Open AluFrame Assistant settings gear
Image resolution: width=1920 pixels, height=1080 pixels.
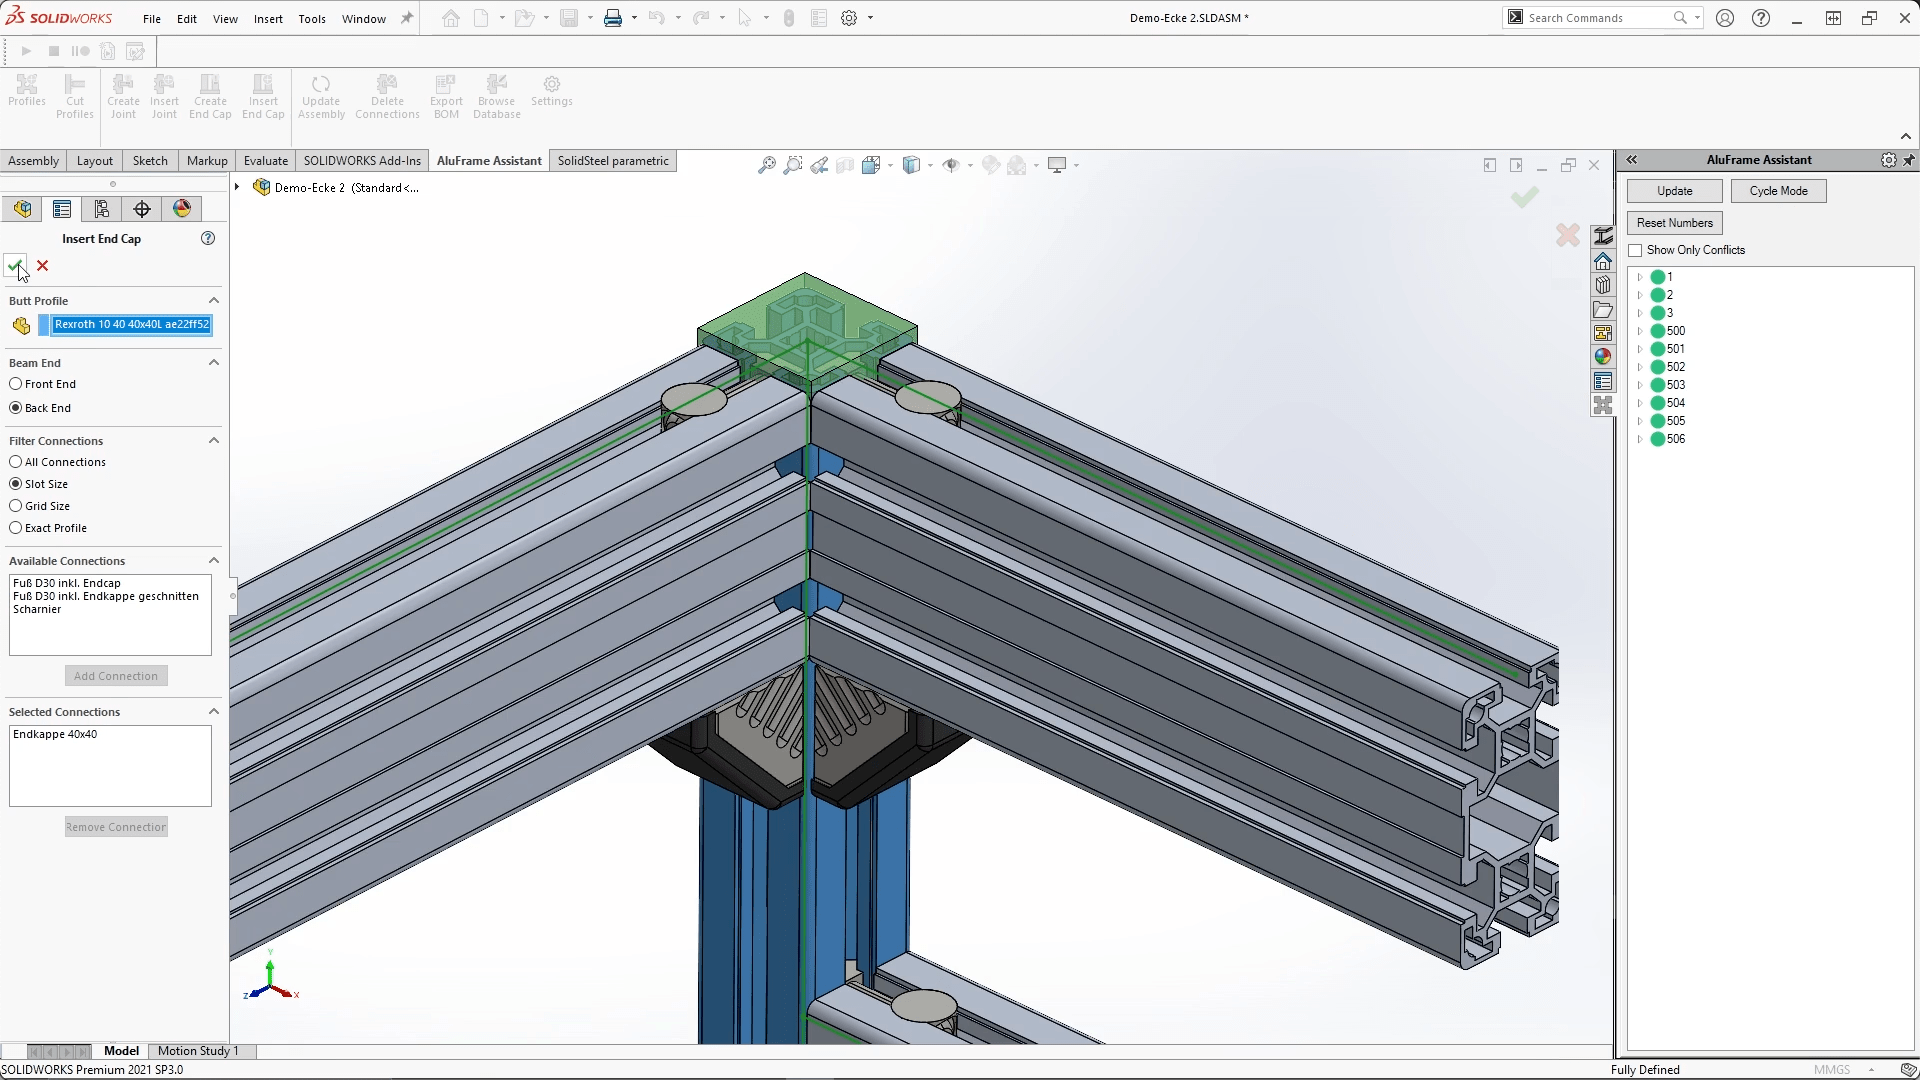1888,160
